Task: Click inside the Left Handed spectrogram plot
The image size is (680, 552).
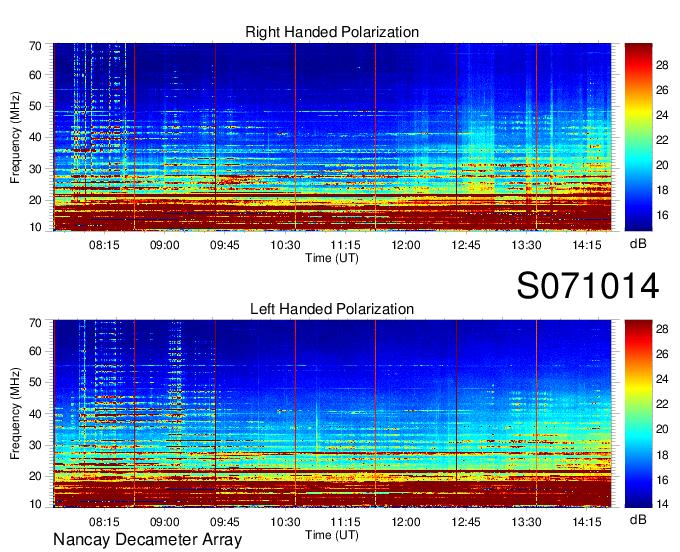Action: [x=332, y=414]
